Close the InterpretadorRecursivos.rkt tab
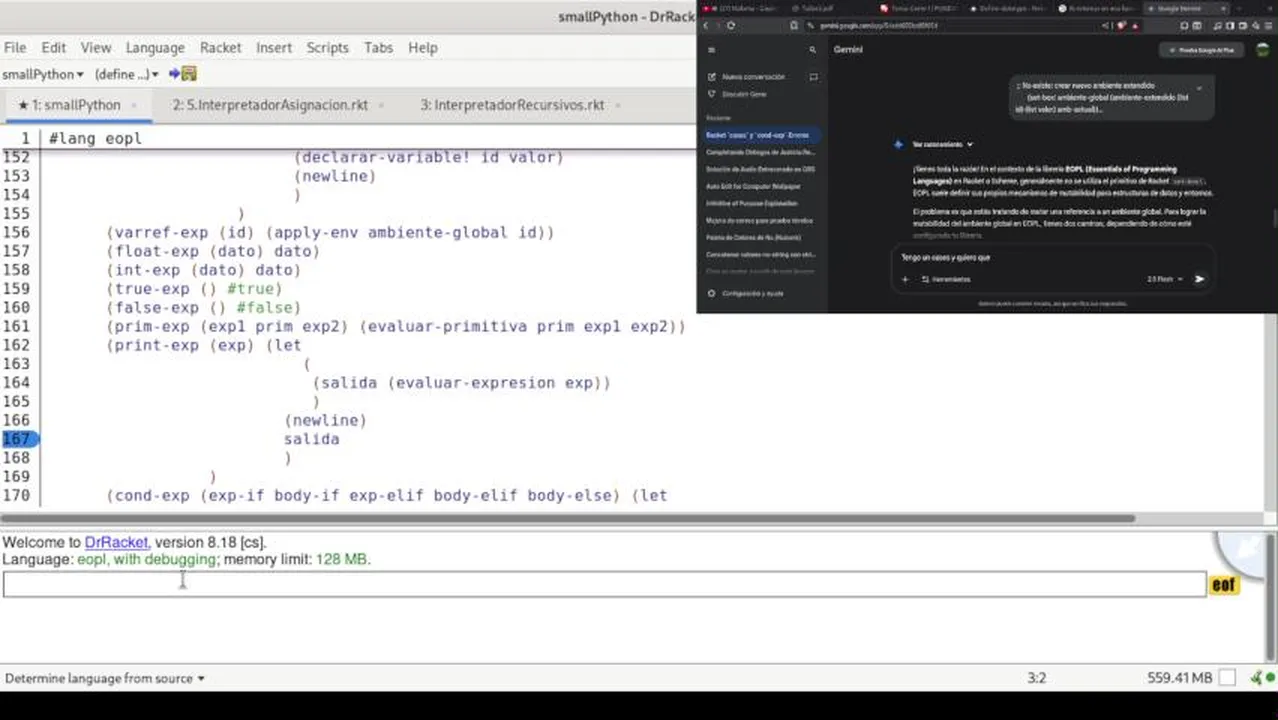Viewport: 1278px width, 720px height. pyautogui.click(x=619, y=104)
